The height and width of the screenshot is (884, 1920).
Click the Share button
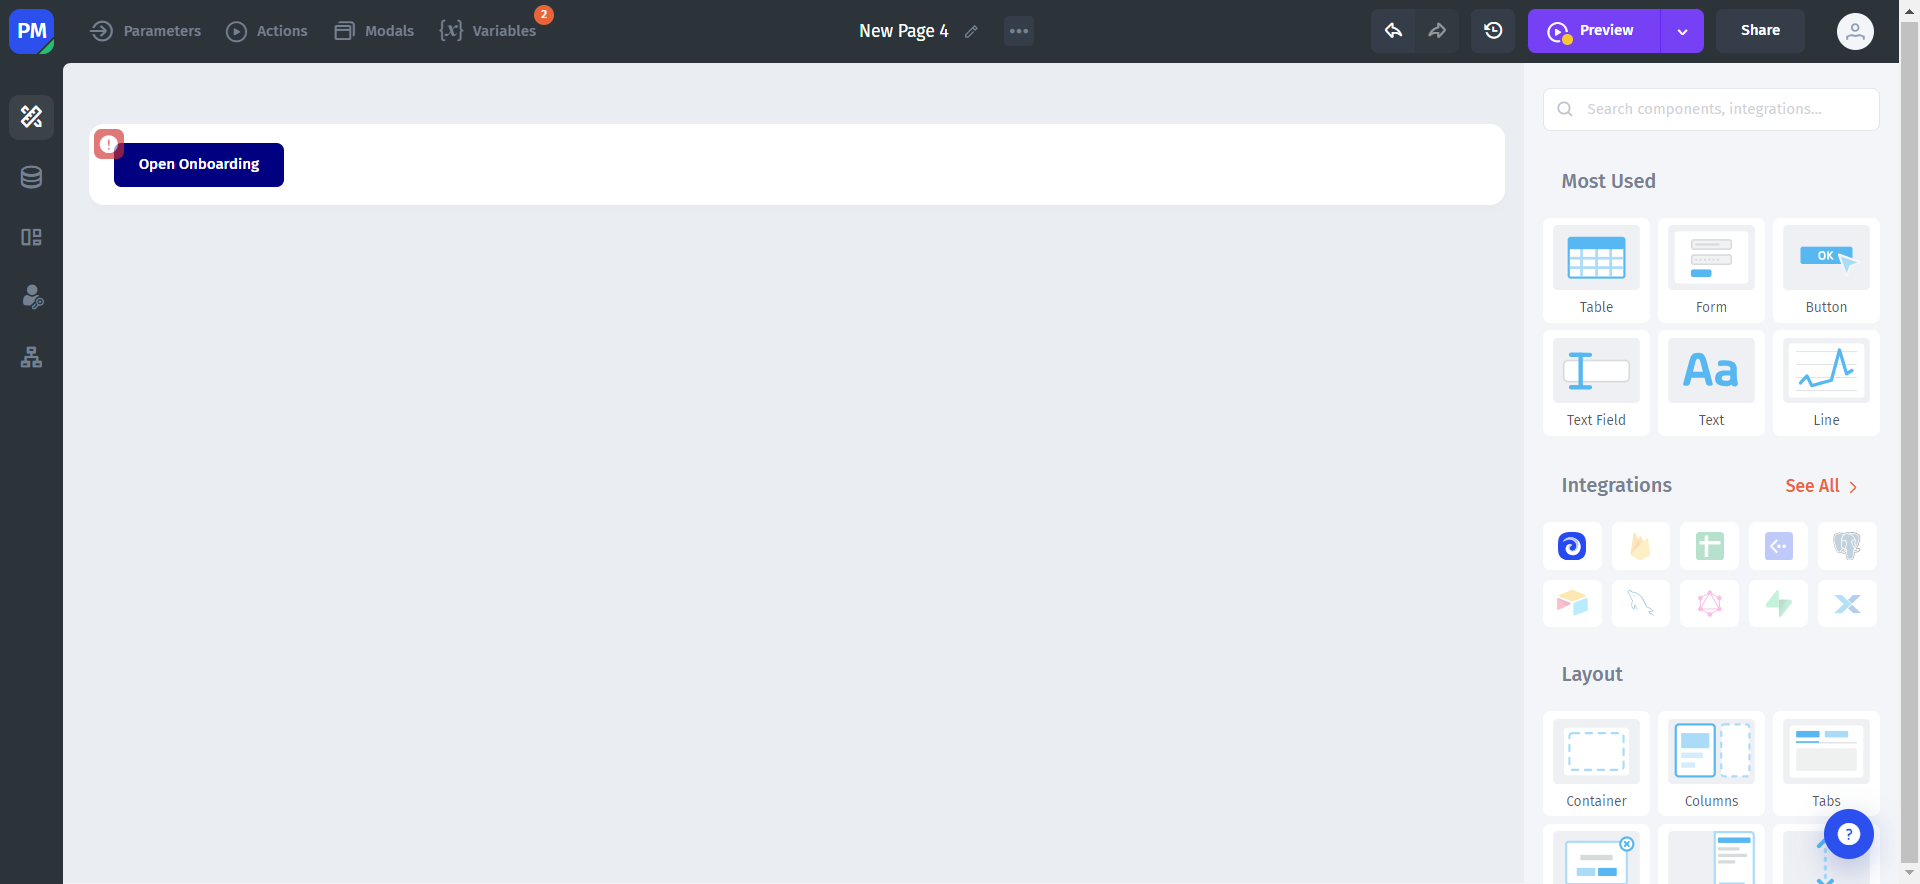coord(1760,31)
